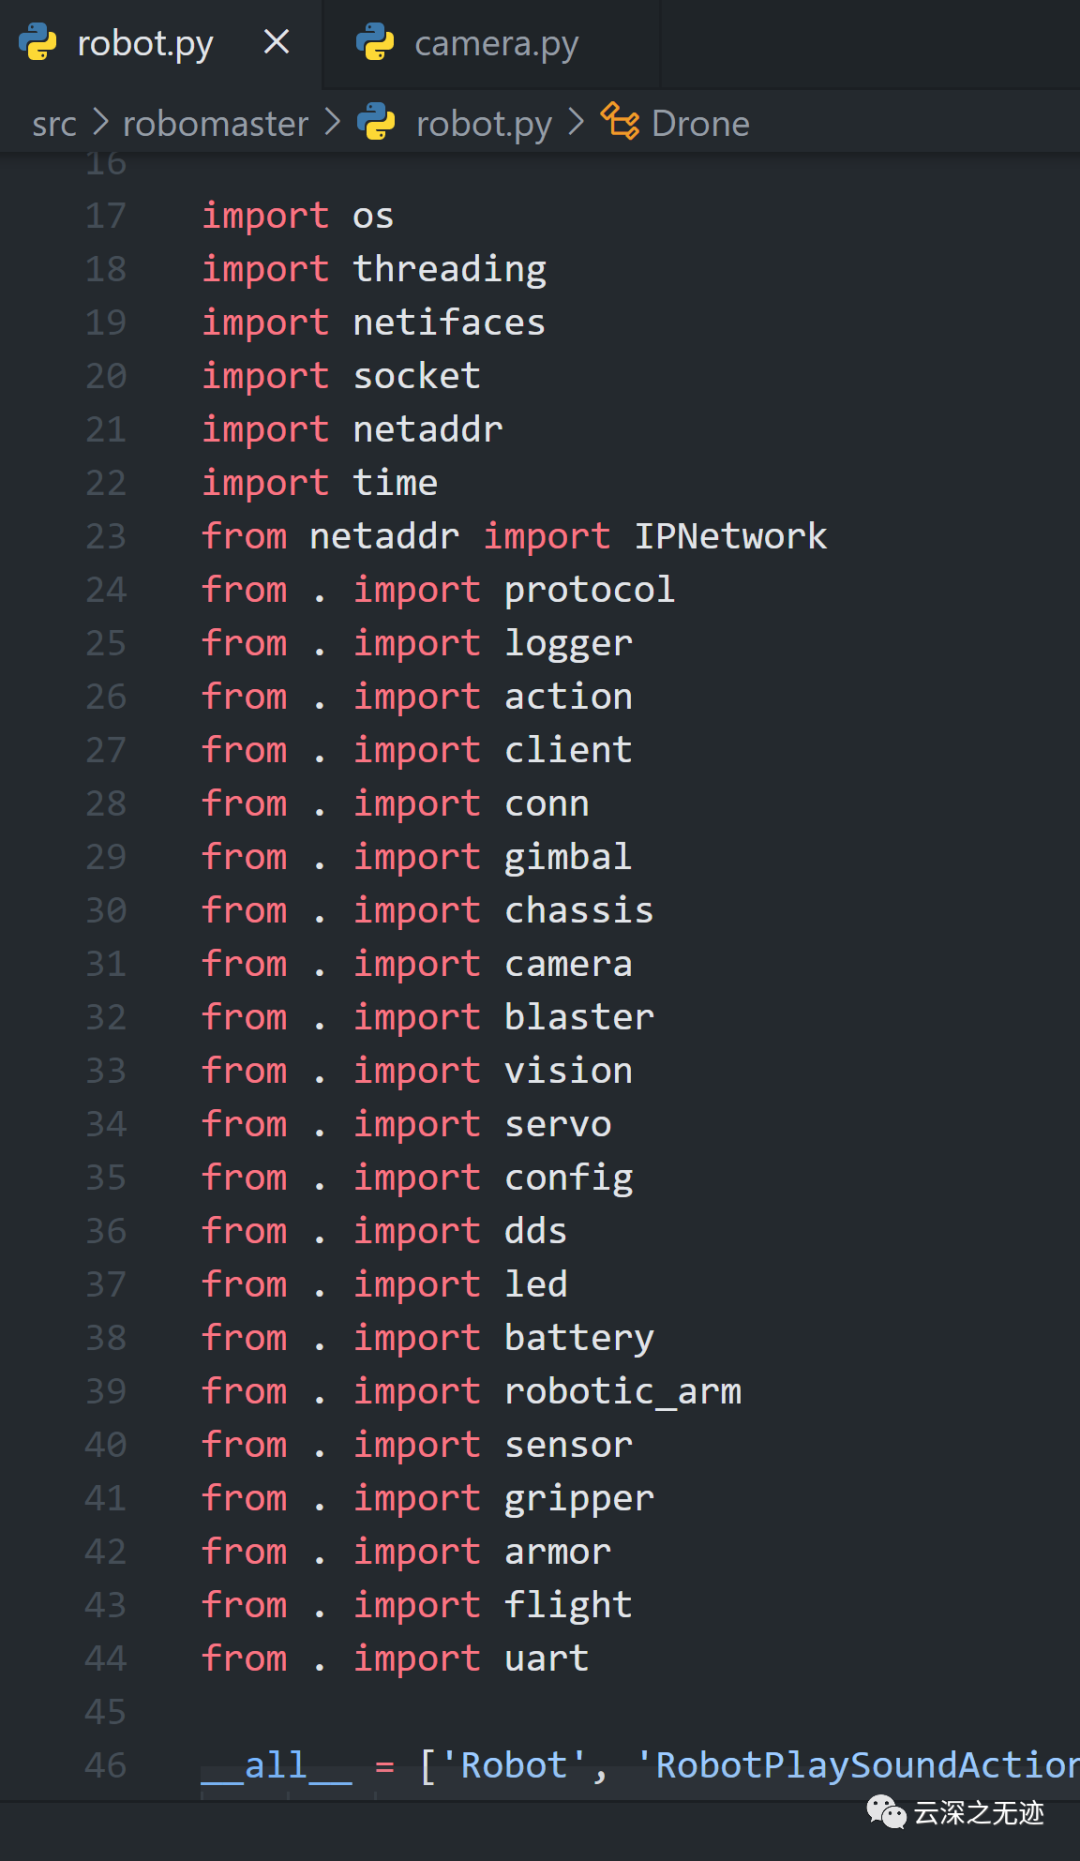The image size is (1080, 1861).
Task: Click the chevron after robomaster breadcrumb
Action: (x=333, y=122)
